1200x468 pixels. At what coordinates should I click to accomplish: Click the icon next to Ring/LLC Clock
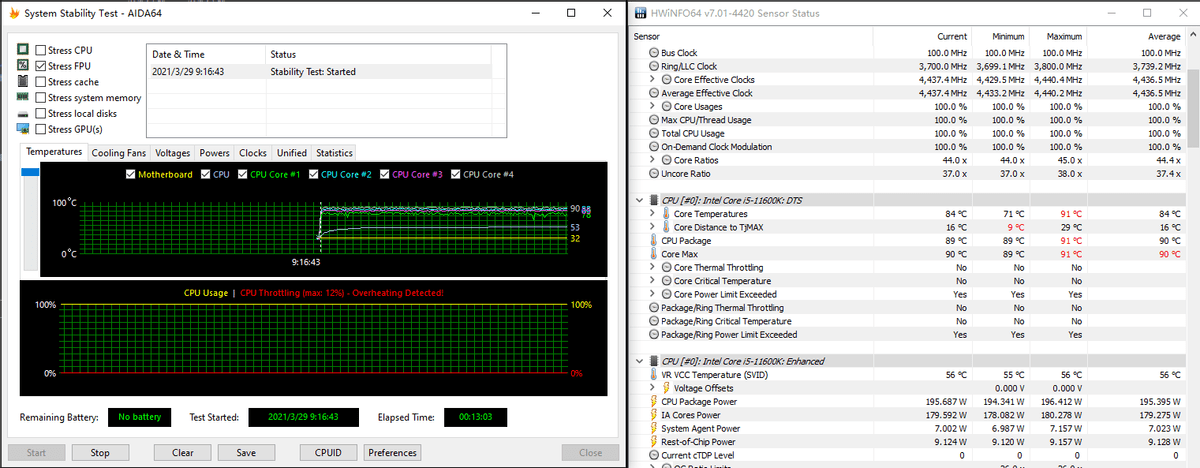(654, 66)
